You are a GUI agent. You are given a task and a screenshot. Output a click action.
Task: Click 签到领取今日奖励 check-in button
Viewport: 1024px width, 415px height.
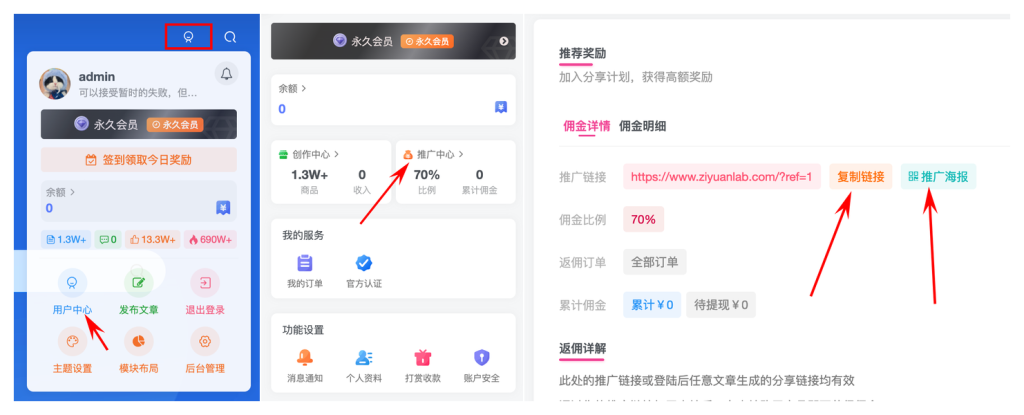coord(138,159)
